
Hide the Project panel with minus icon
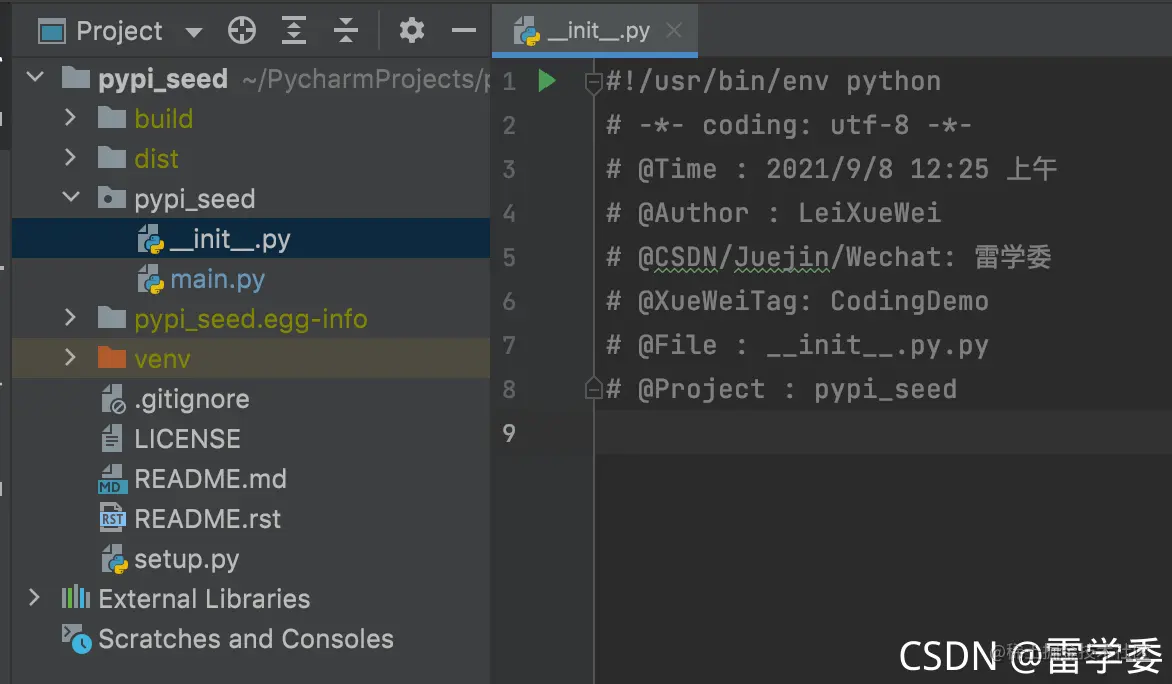[463, 31]
